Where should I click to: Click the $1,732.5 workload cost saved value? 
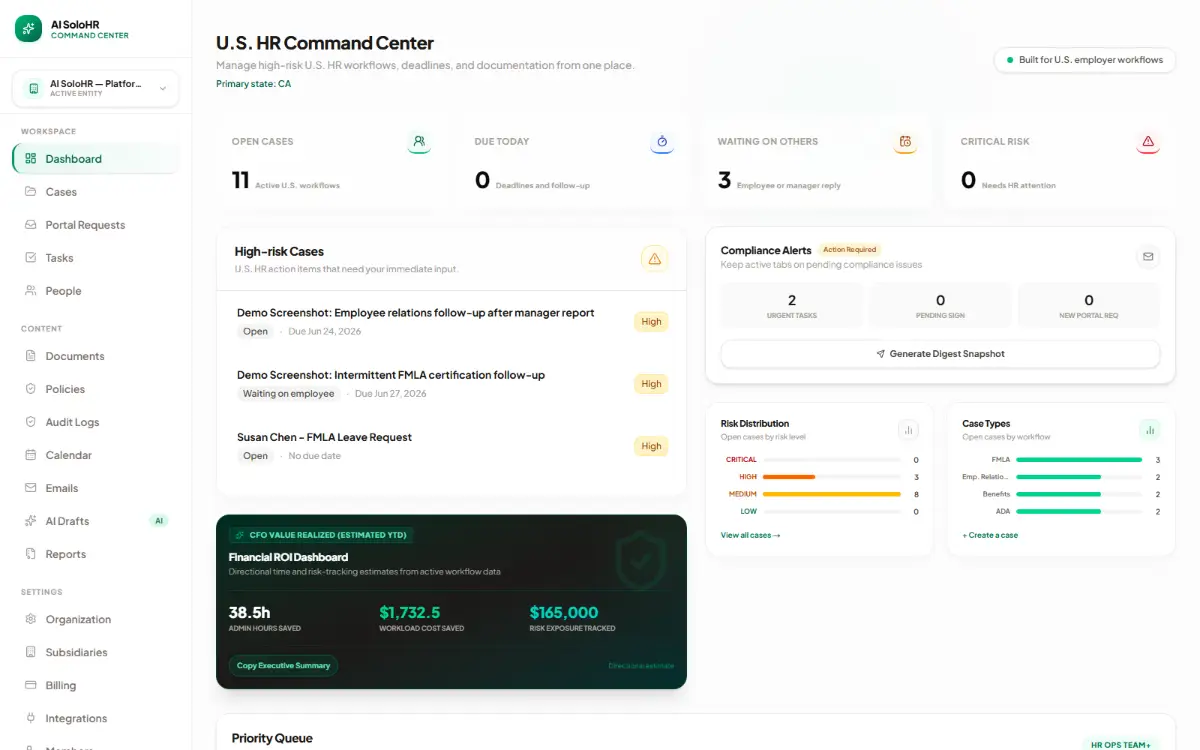pos(410,612)
